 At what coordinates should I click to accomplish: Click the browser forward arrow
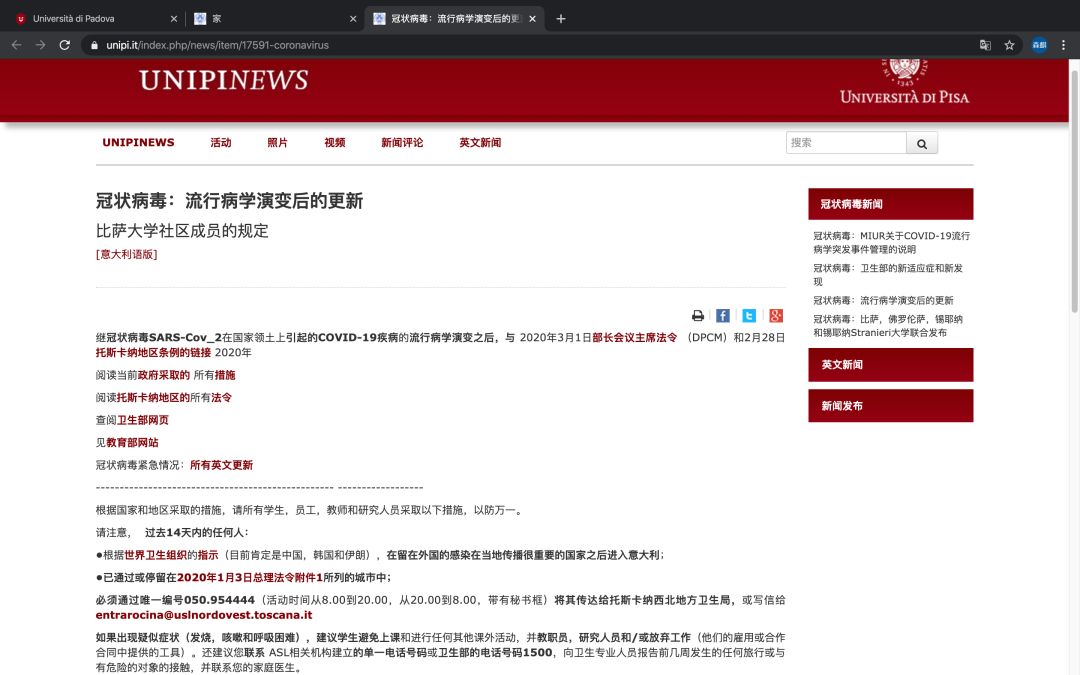41,45
